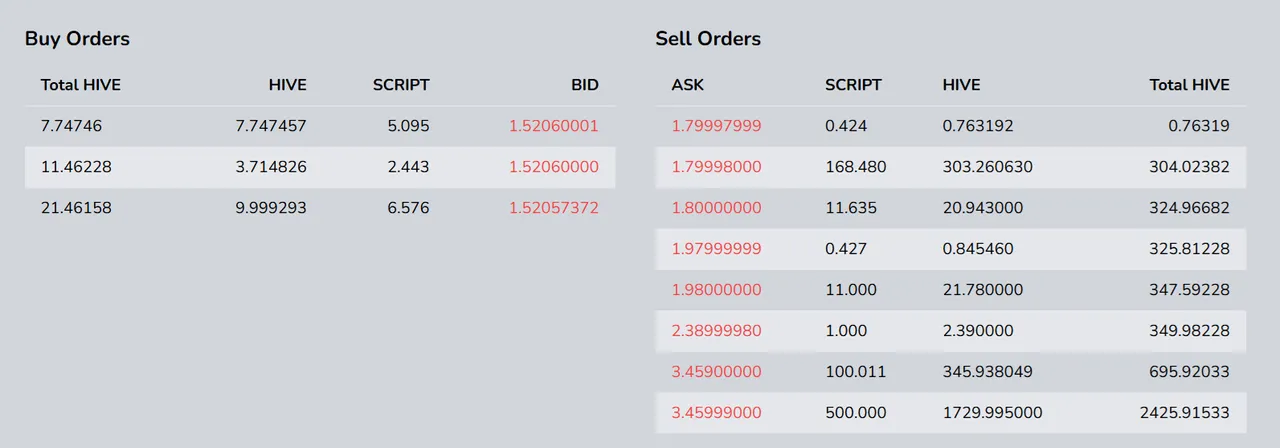Select the buy row with 5.095 SCRIPT
This screenshot has height=448, width=1280.
click(x=320, y=126)
